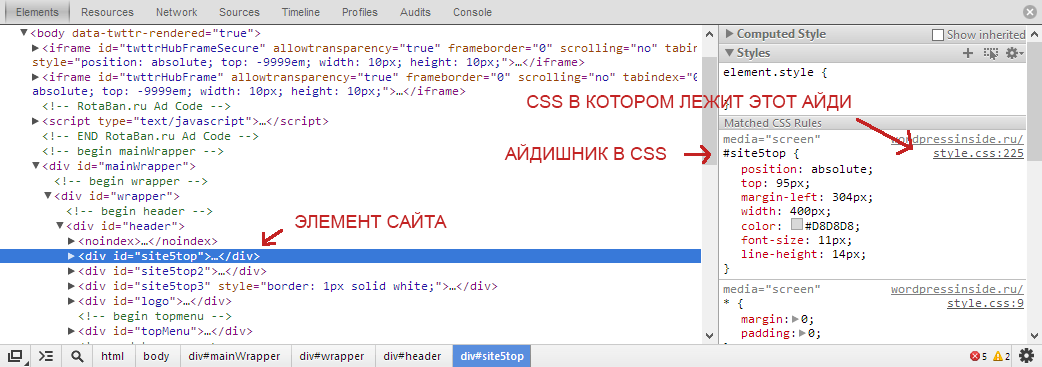1042x367 pixels.
Task: Open the Console tab
Action: (x=472, y=12)
